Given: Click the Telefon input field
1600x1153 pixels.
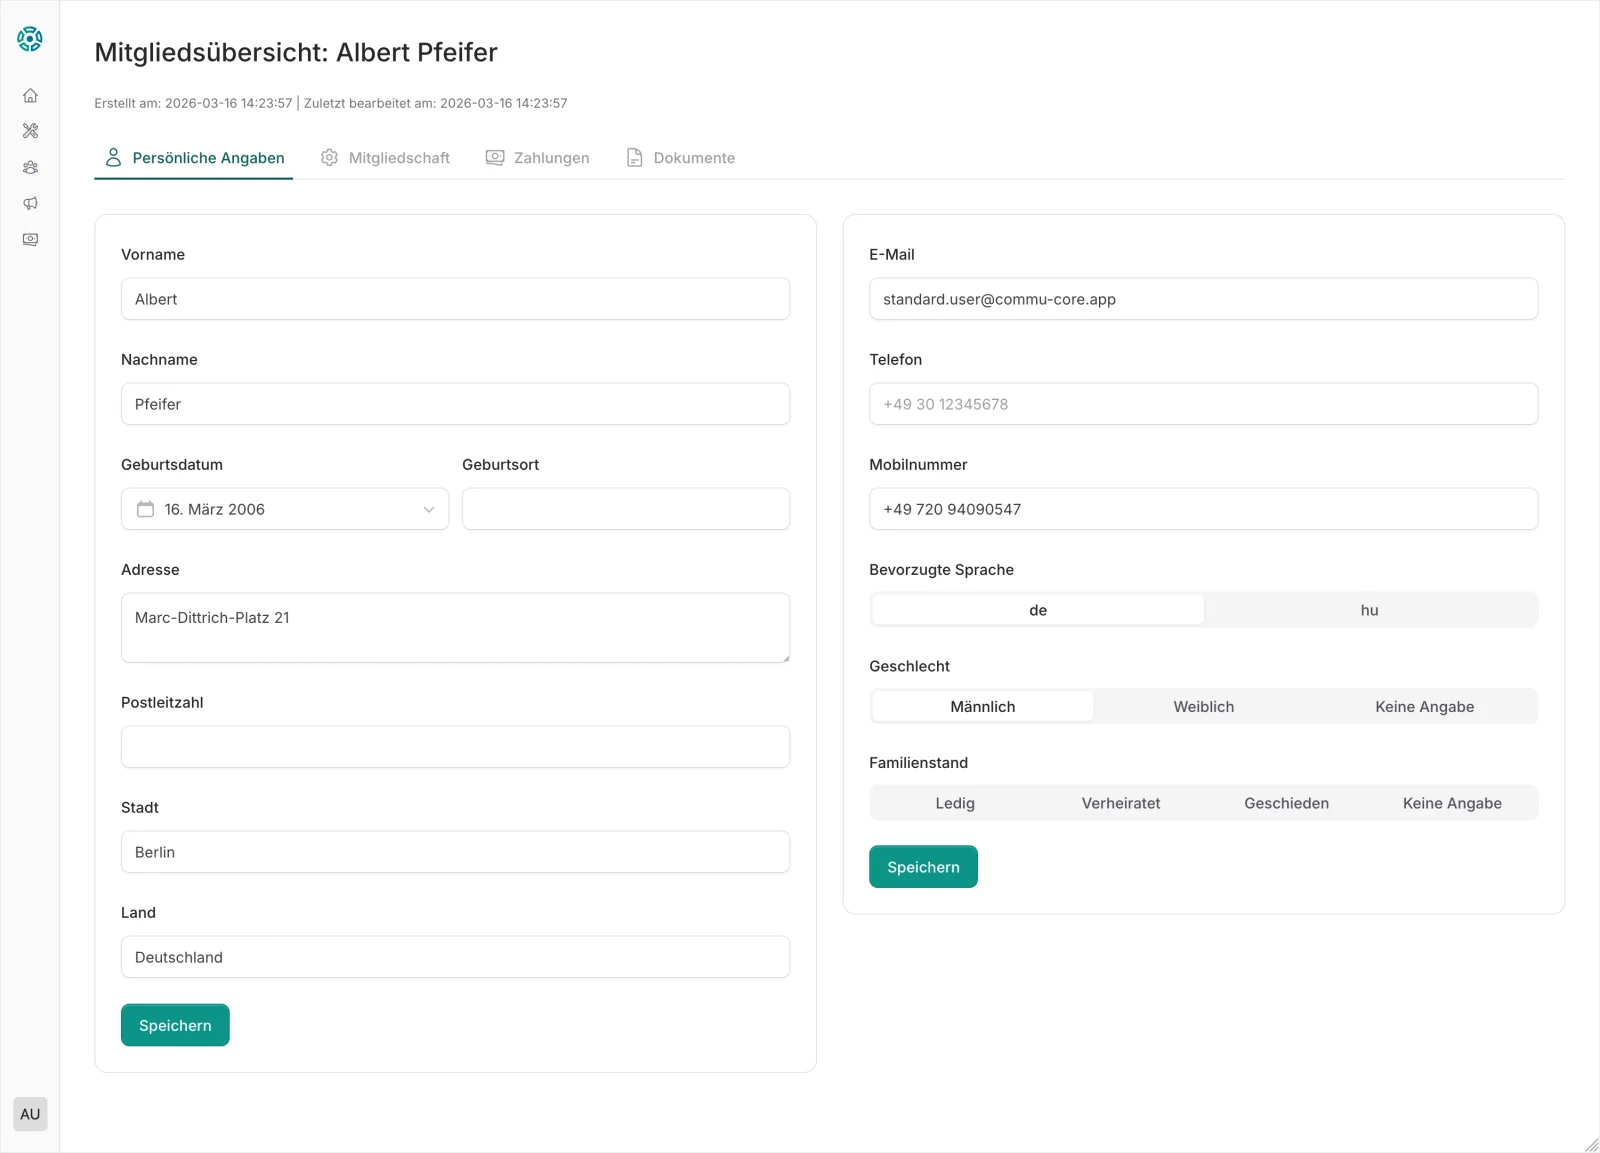Looking at the screenshot, I should [1204, 404].
